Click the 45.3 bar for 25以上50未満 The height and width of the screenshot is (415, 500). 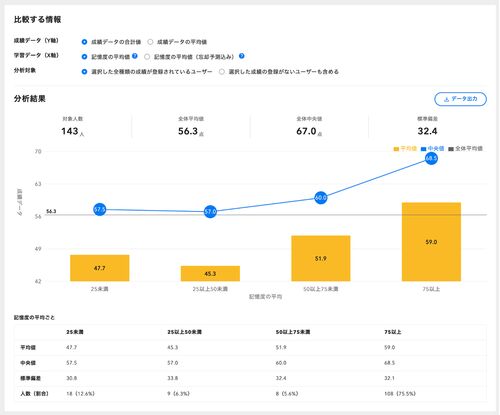[210, 273]
